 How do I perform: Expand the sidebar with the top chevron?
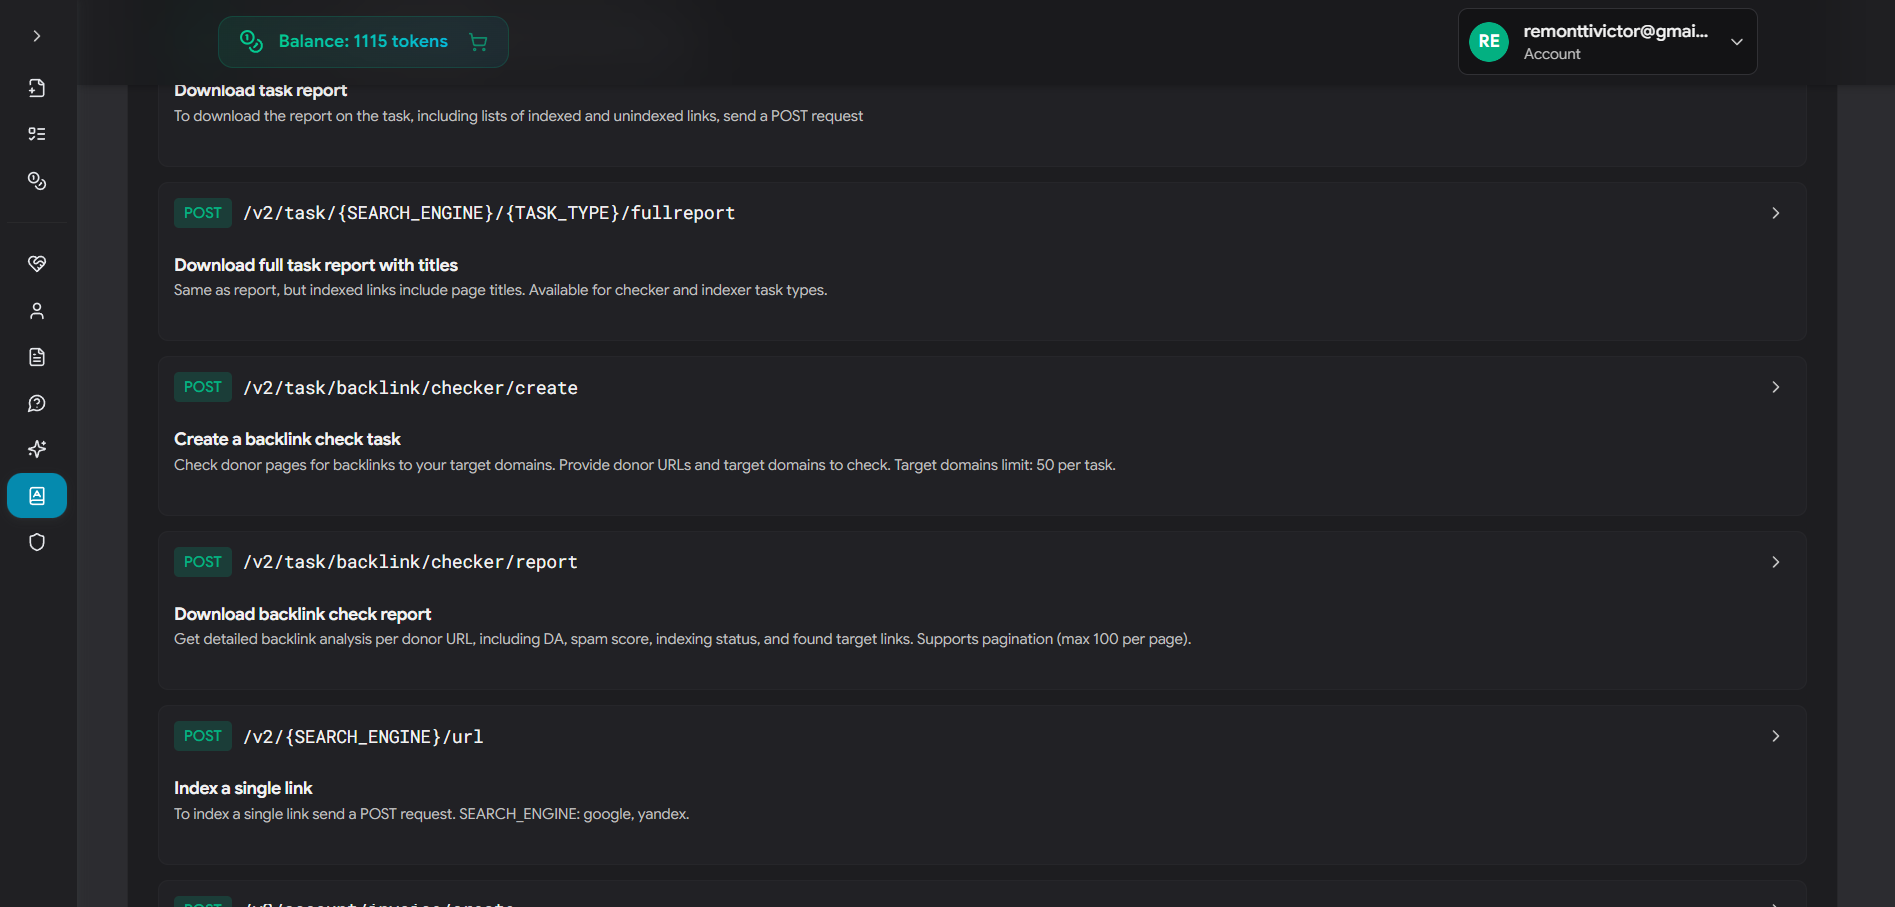tap(37, 36)
